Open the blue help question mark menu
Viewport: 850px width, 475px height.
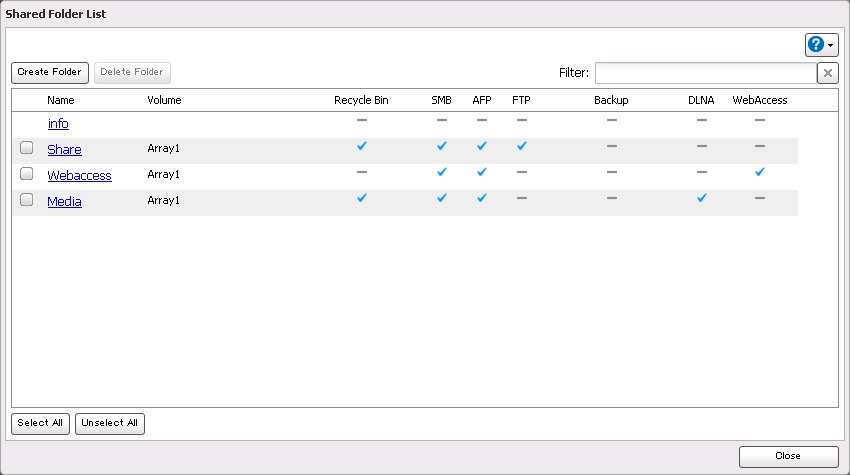click(821, 45)
